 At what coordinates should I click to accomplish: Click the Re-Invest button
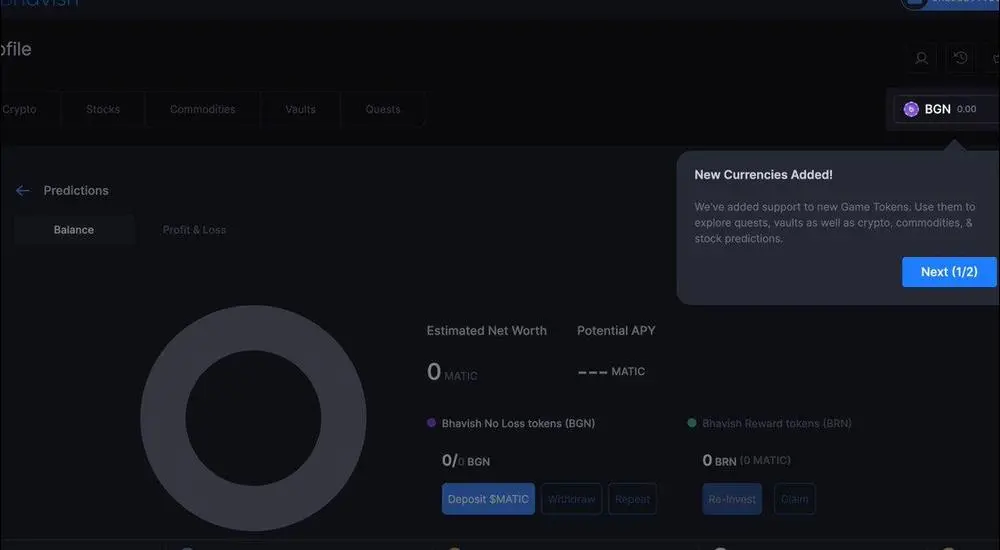(x=732, y=499)
